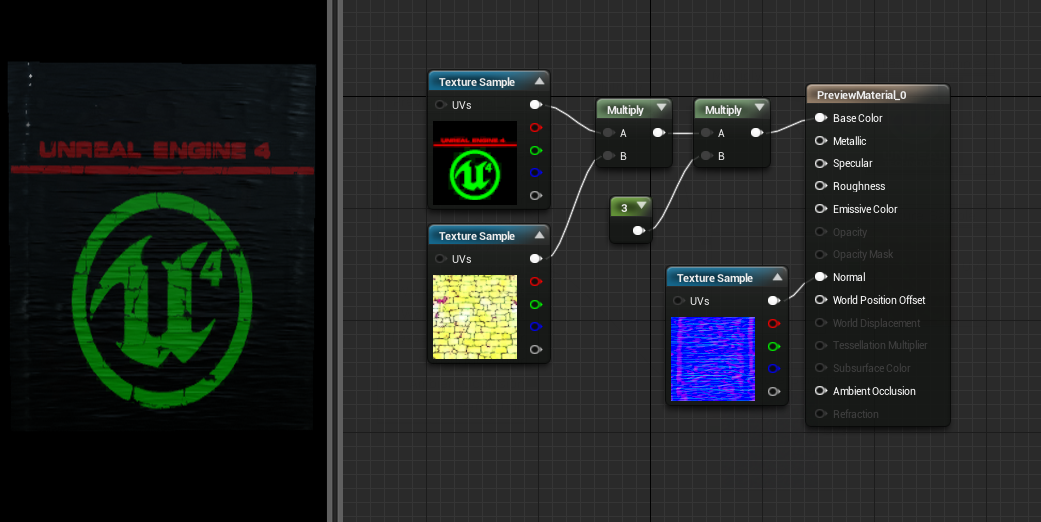
Task: Click B input pin of second Multiply node
Action: pos(706,156)
